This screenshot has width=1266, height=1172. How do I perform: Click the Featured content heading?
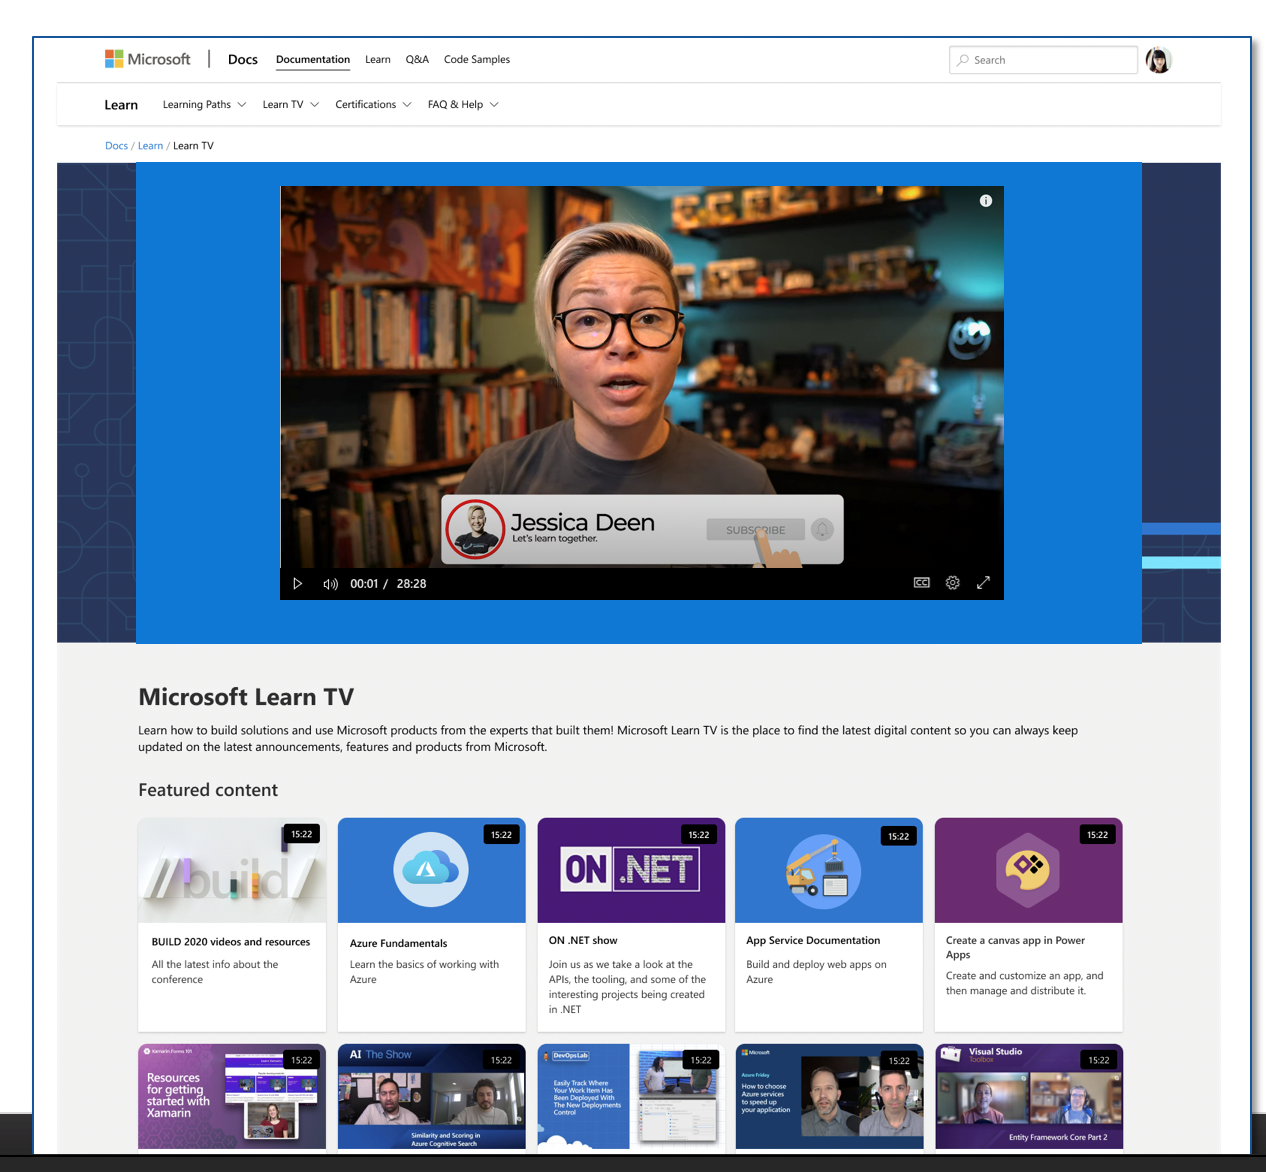pos(208,790)
